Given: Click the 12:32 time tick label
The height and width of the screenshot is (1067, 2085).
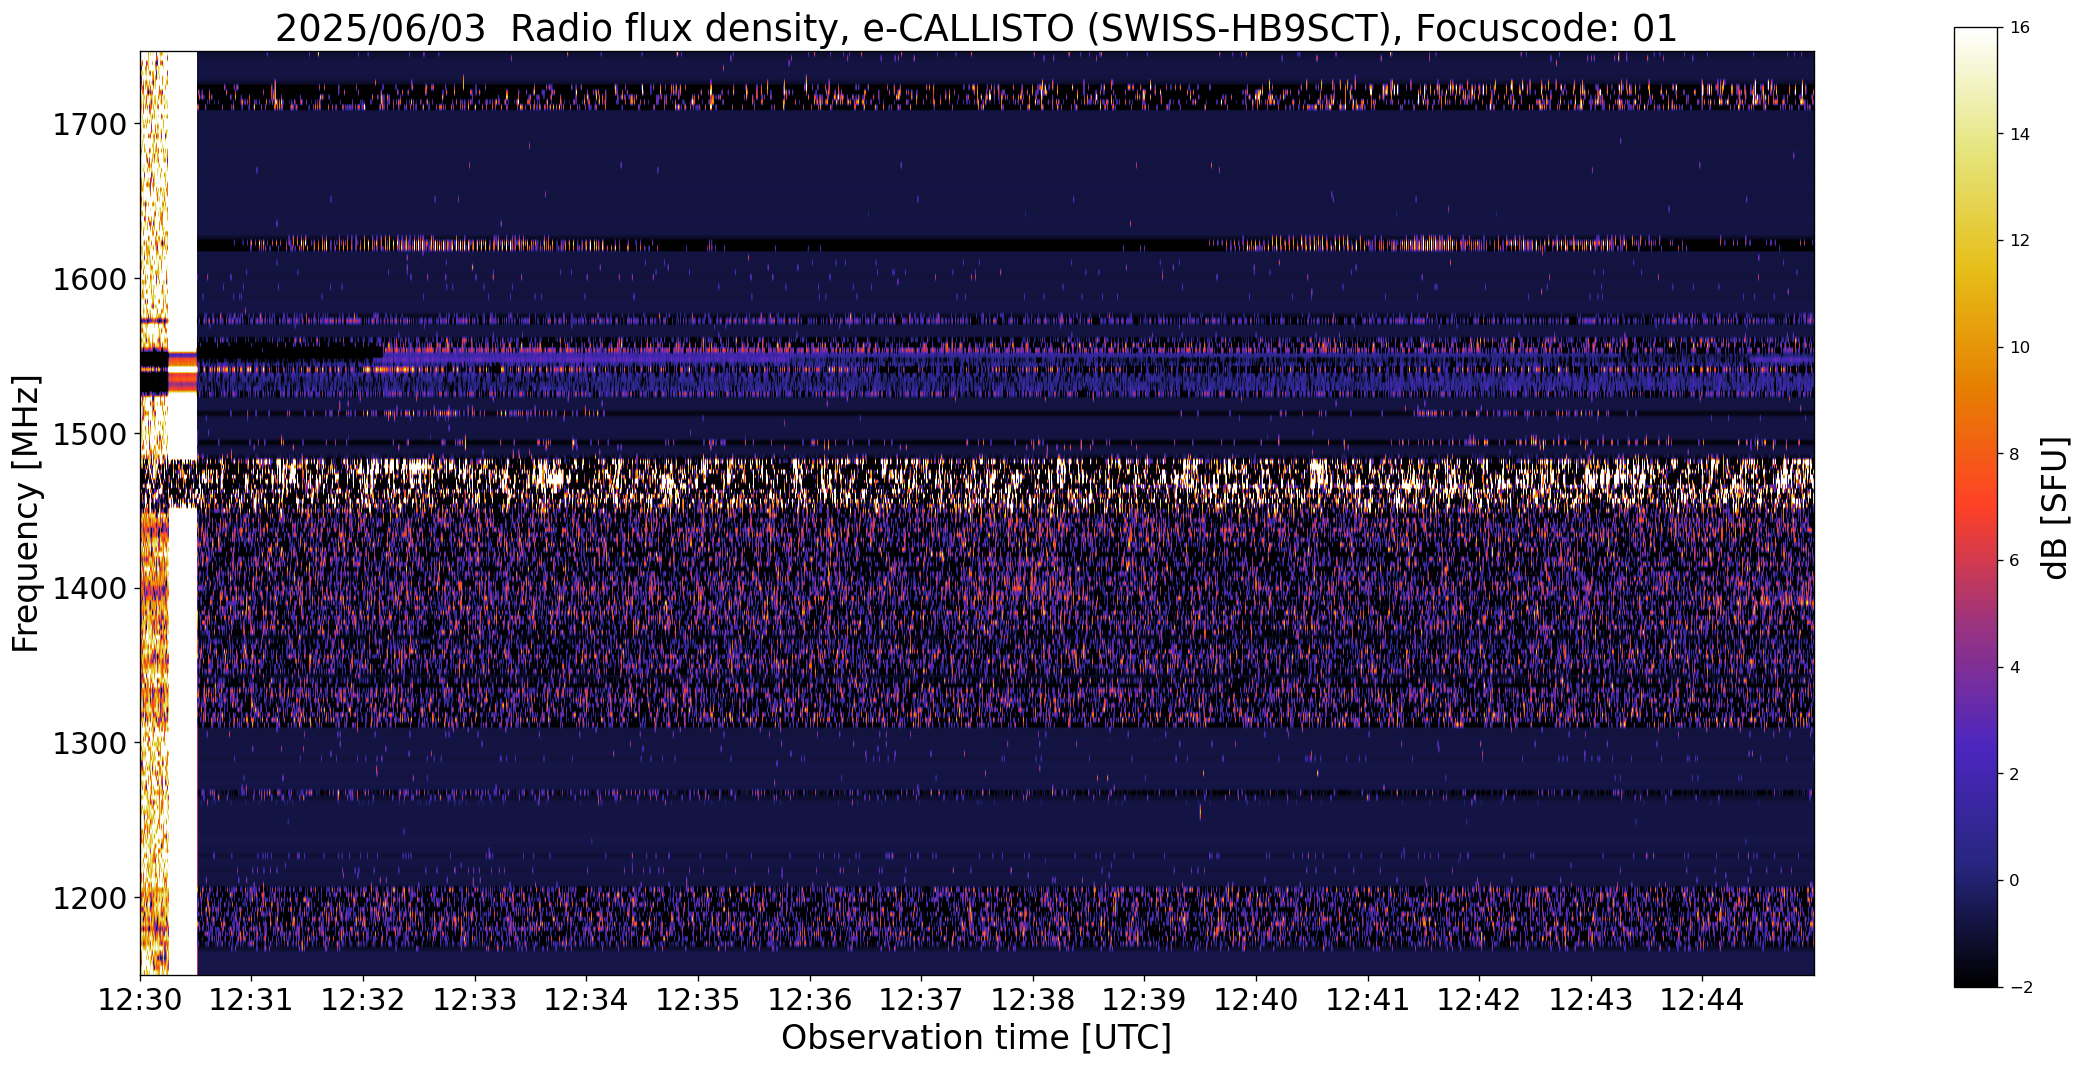Looking at the screenshot, I should pos(363,1000).
